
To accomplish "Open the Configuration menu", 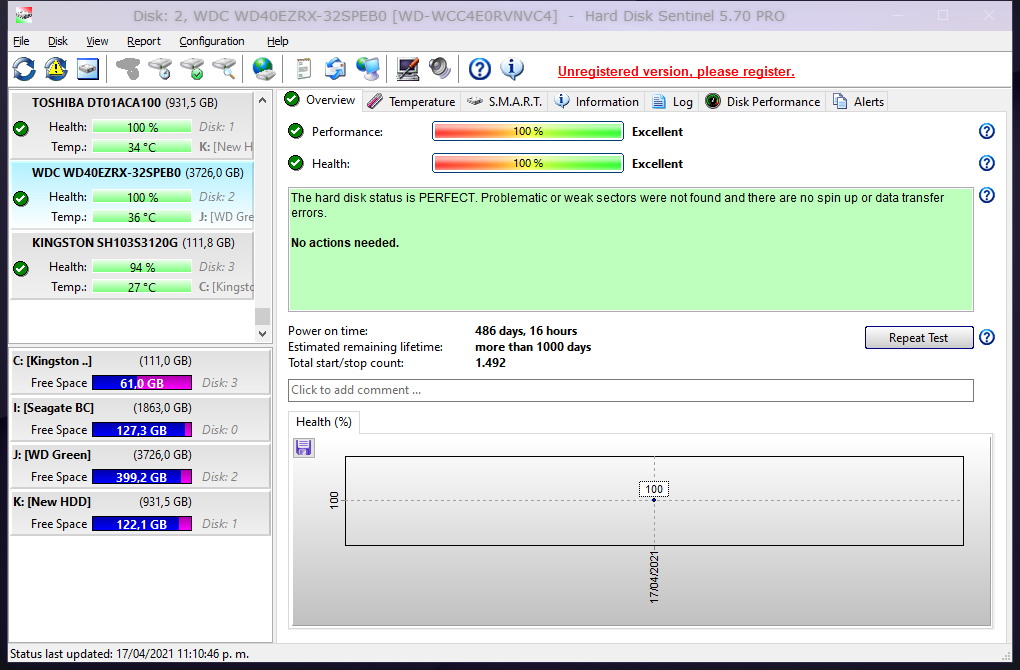I will pyautogui.click(x=211, y=41).
